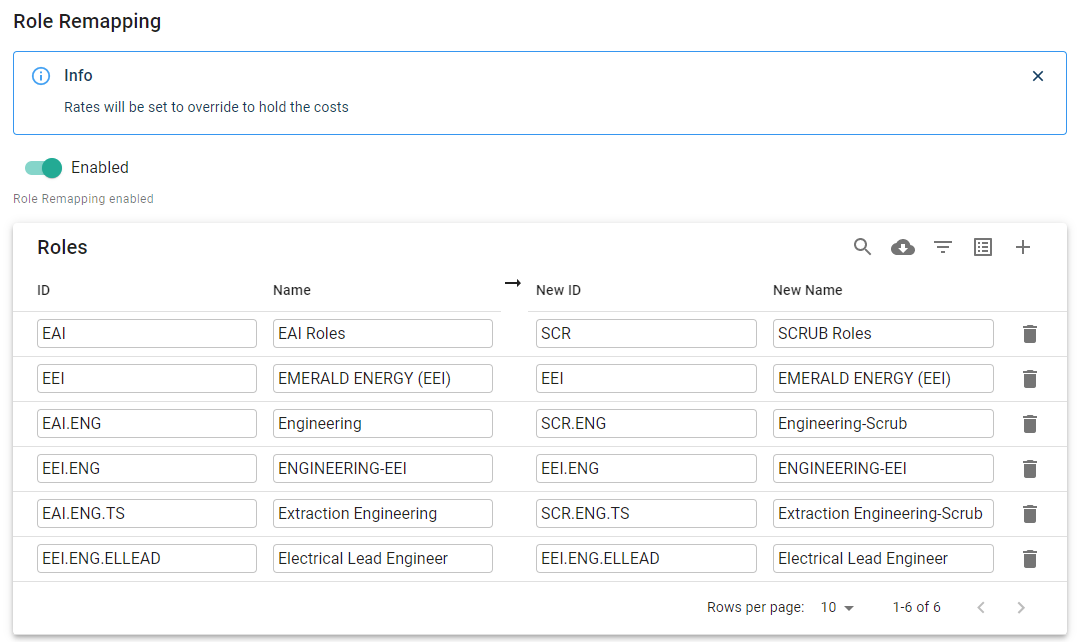Viewport: 1081px width, 642px height.
Task: Open the search icon in Roles toolbar
Action: click(x=862, y=247)
